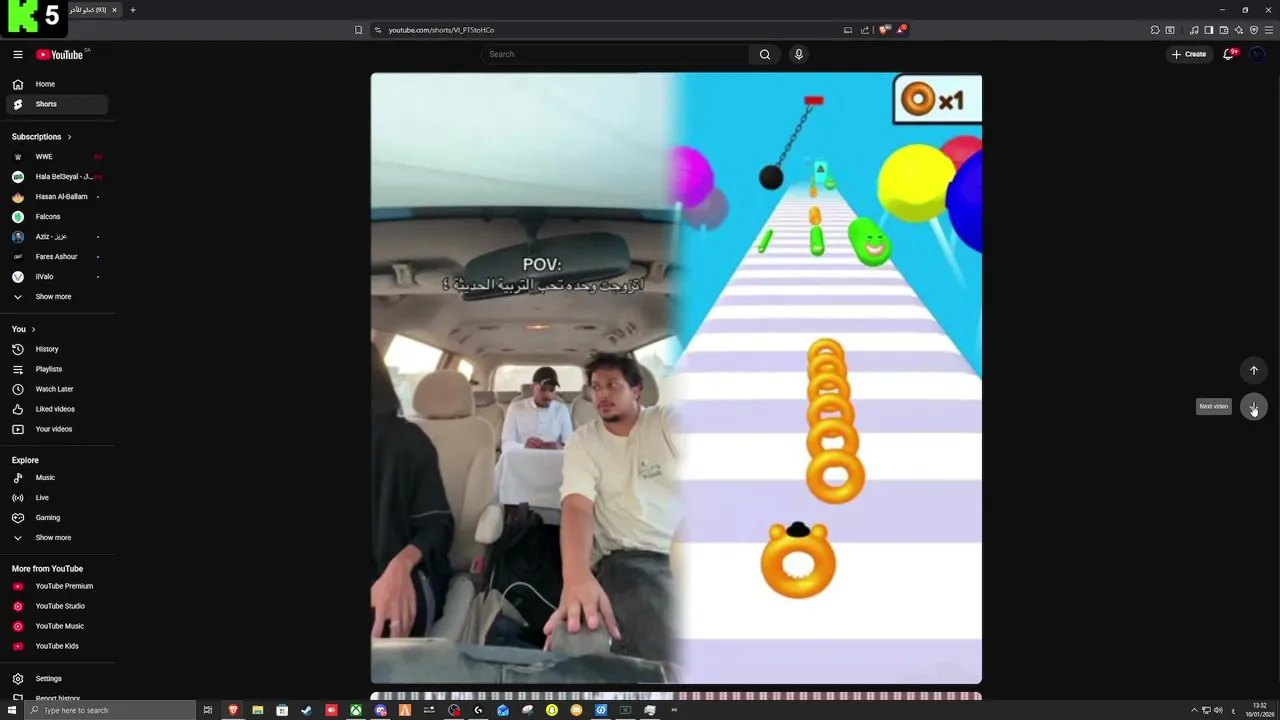Screen dimensions: 1280x720
Task: Click the YouTube logo
Action: [60, 54]
